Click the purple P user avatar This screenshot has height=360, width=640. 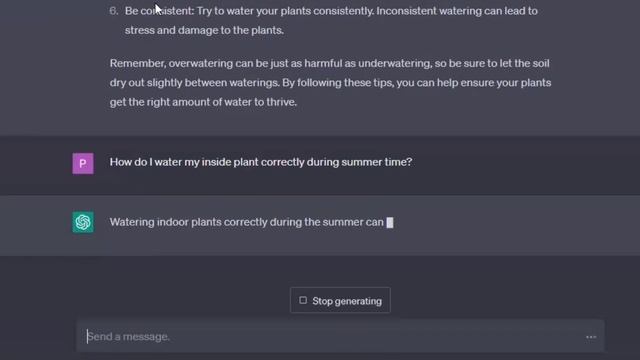(83, 163)
